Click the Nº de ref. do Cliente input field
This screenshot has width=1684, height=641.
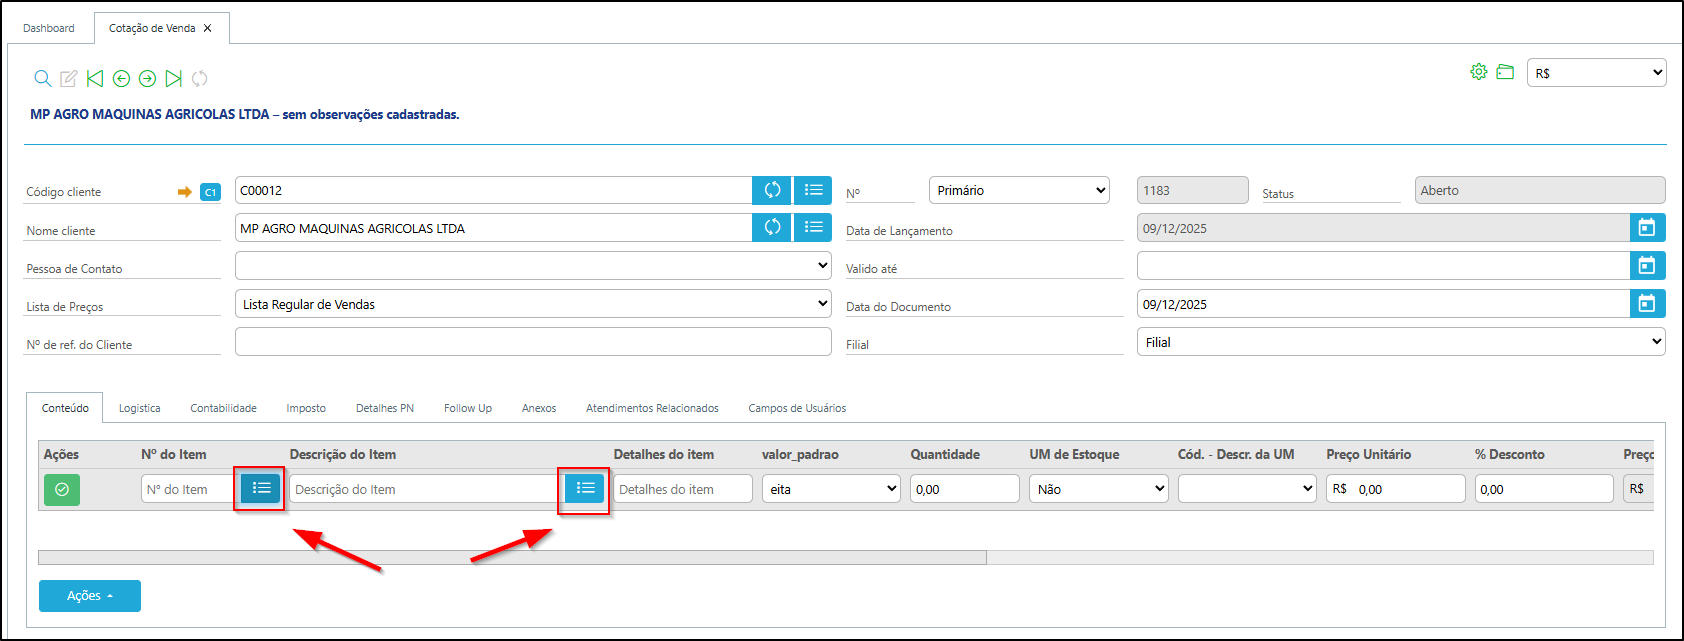(x=533, y=342)
